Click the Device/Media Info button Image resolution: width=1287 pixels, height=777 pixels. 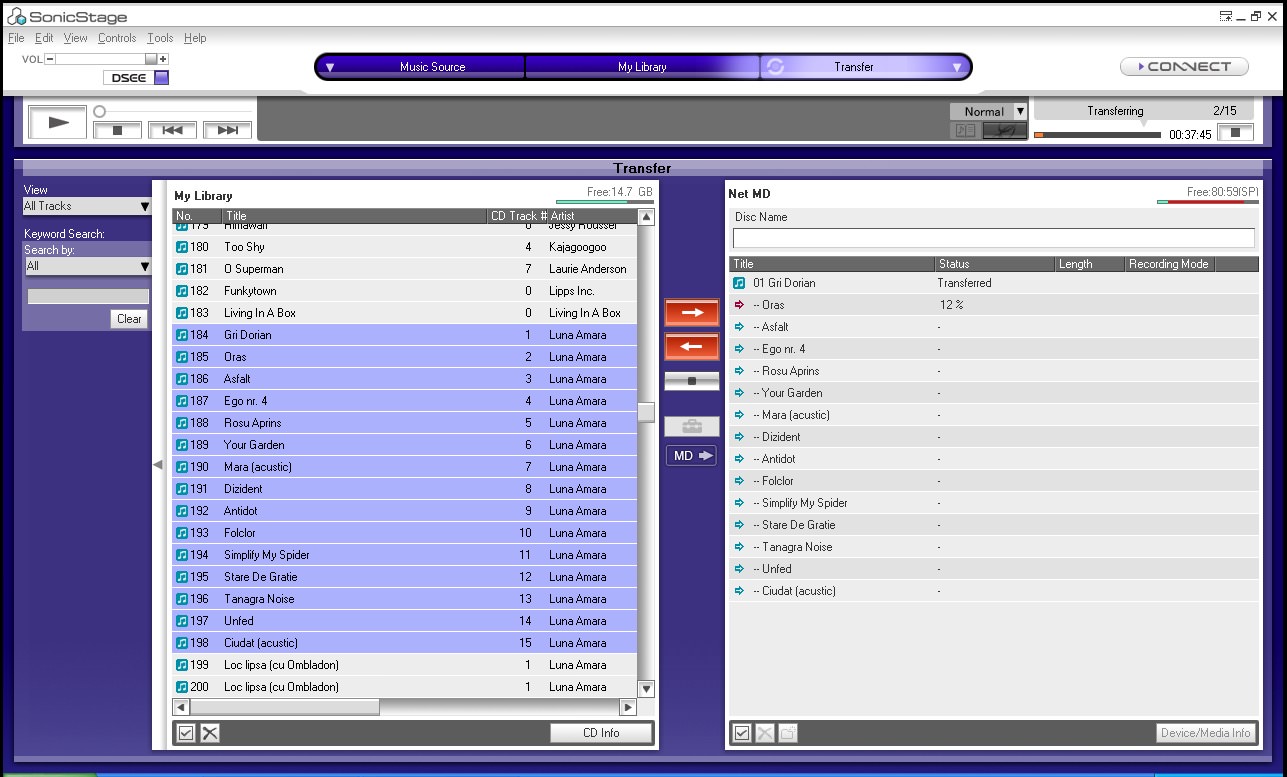coord(1206,733)
